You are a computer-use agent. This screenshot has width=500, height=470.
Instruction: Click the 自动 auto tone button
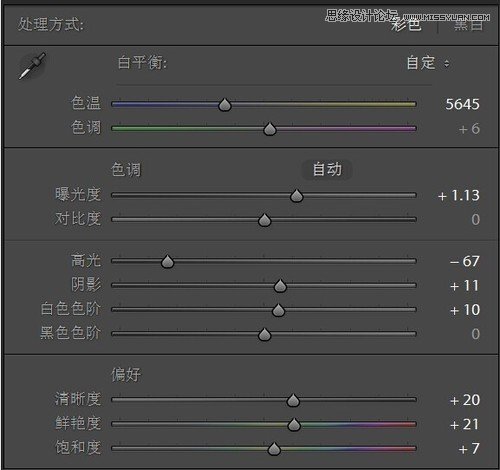[x=327, y=169]
